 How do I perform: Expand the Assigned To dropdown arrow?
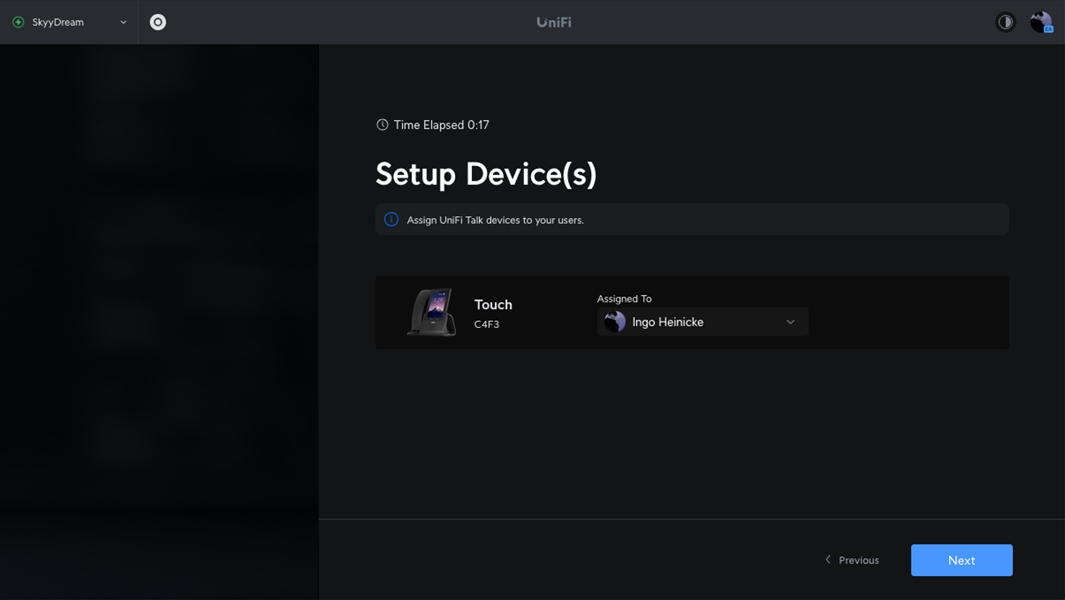point(790,322)
